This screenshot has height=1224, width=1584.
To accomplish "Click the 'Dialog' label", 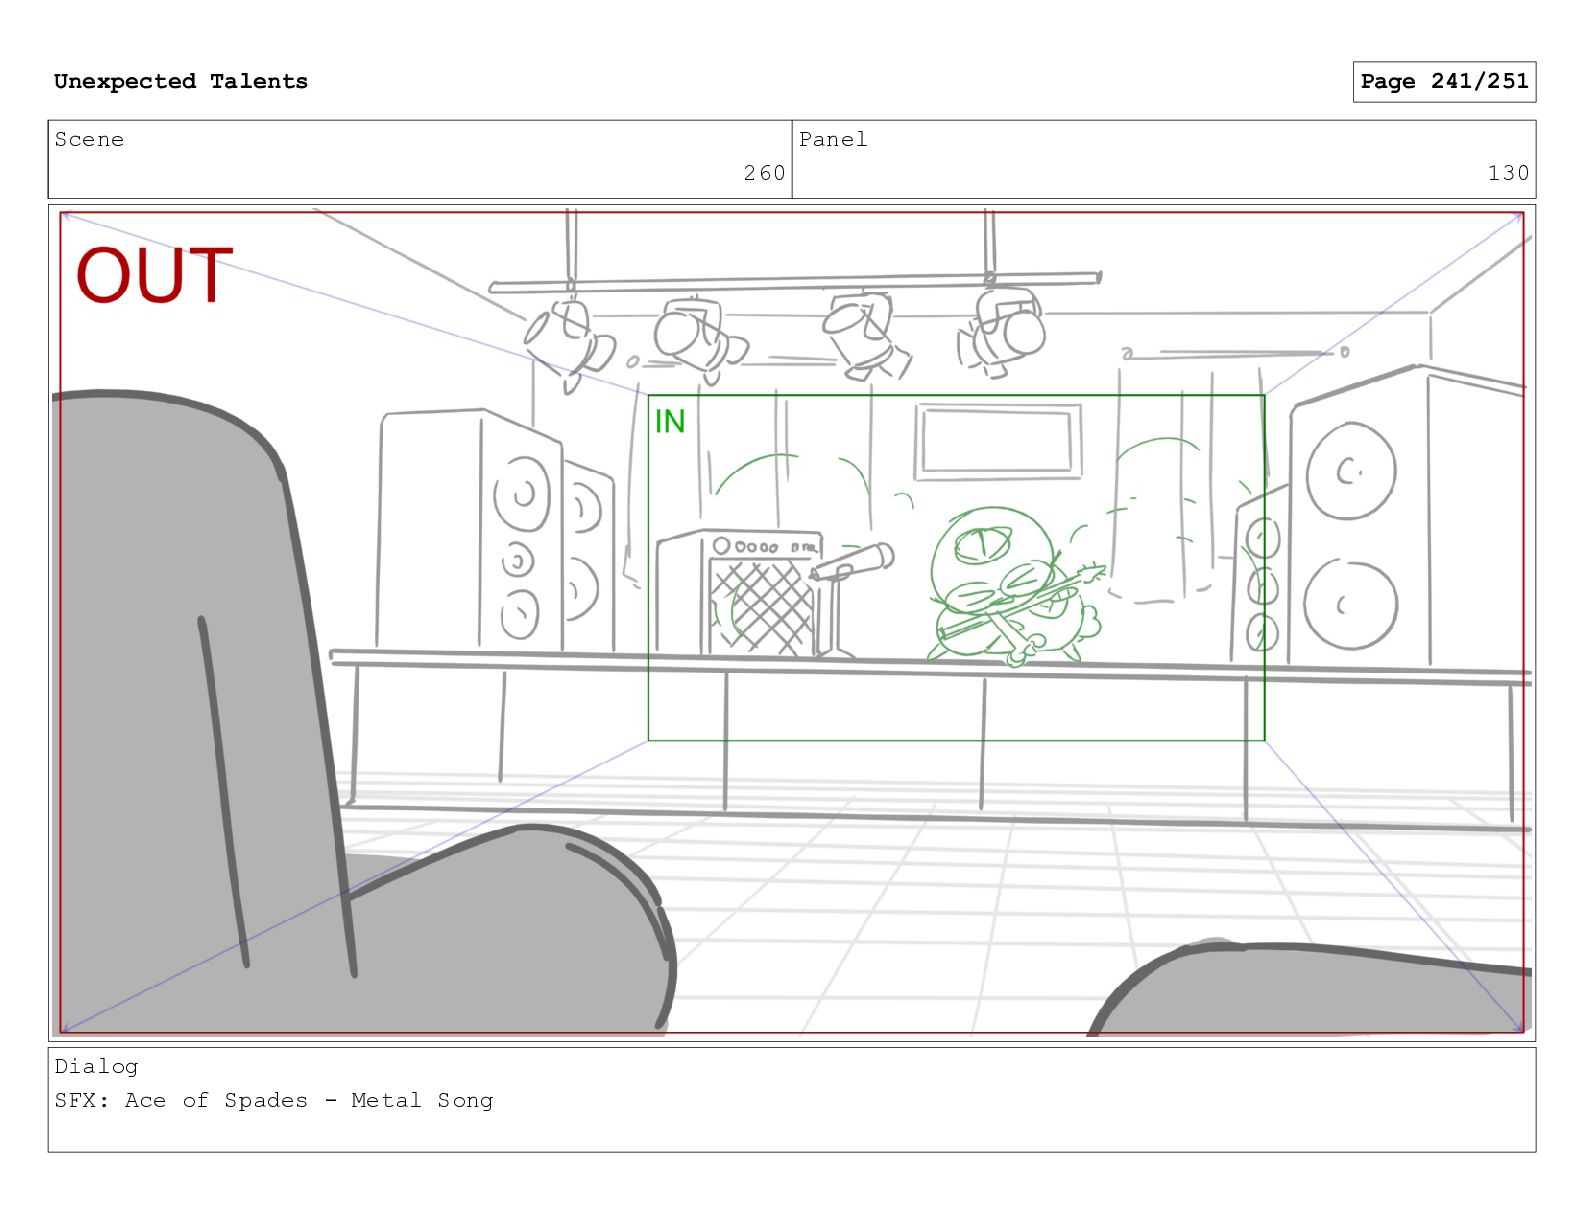I will (96, 1067).
